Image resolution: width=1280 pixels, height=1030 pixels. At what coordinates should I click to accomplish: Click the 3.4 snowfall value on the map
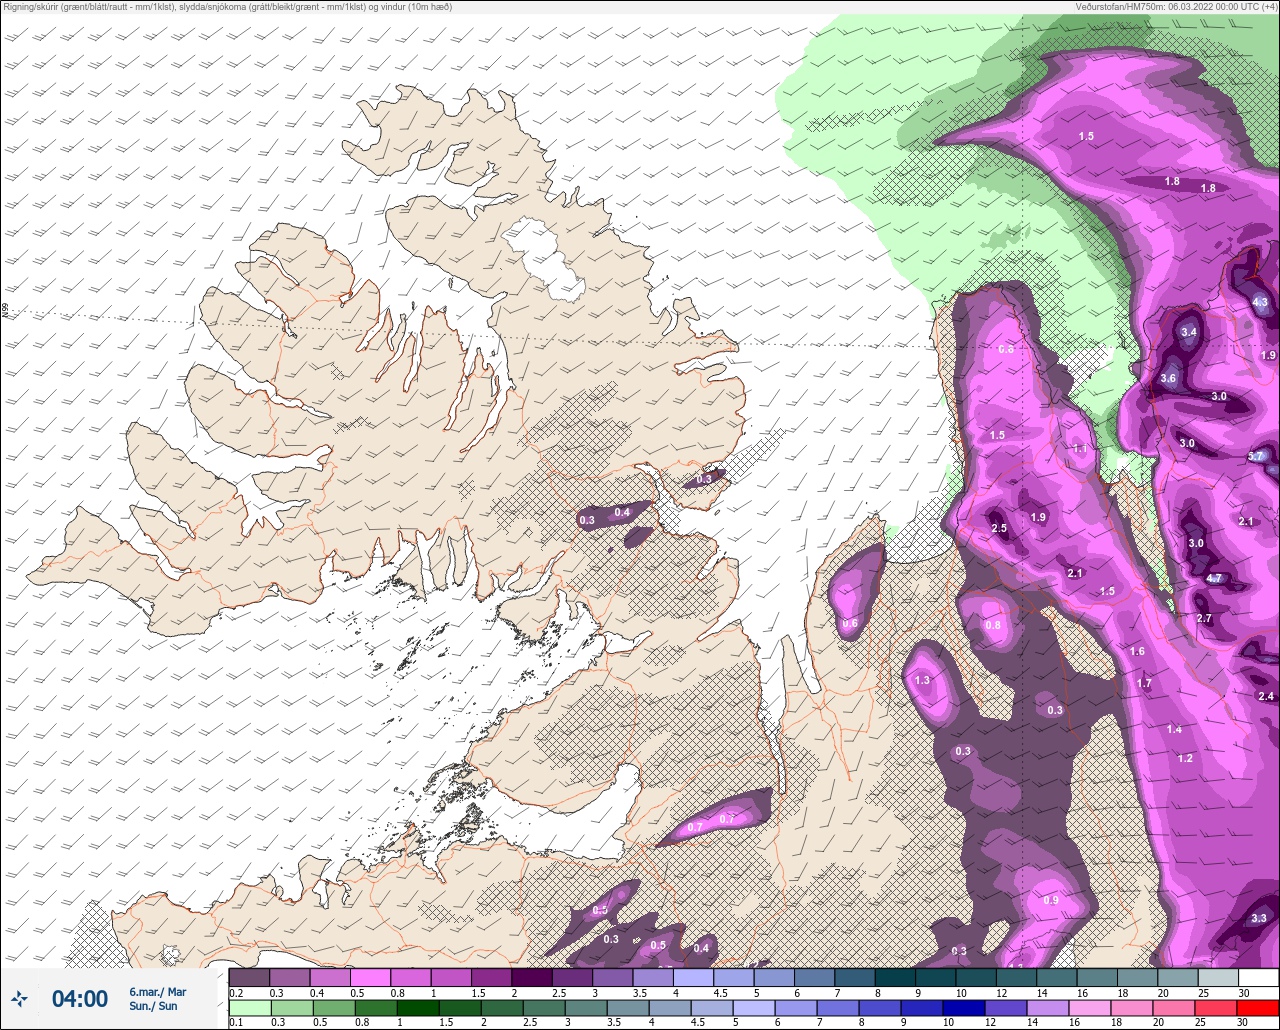1189,331
